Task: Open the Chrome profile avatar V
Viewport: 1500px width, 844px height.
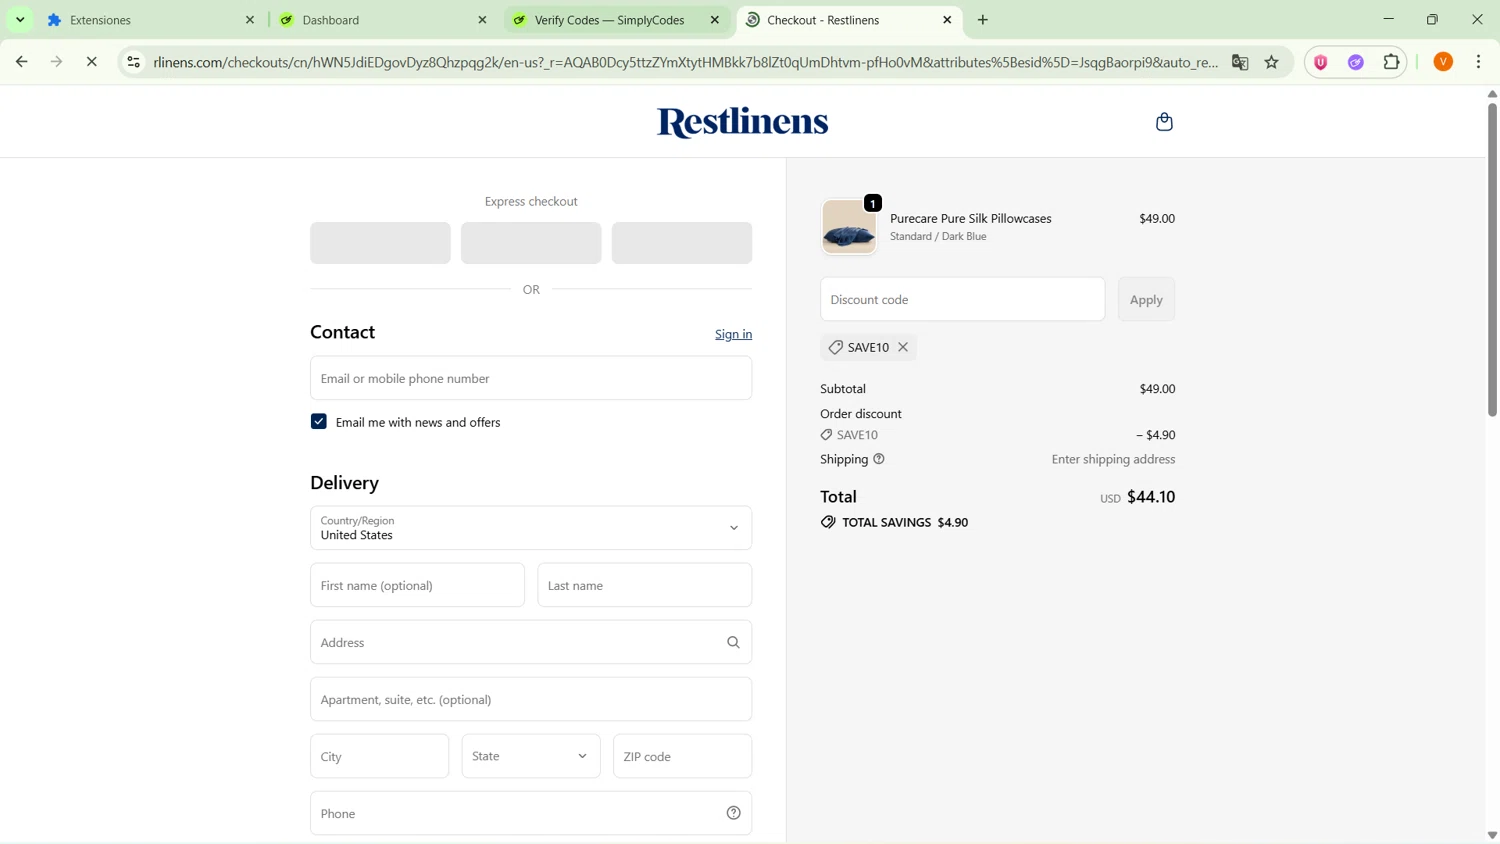Action: [1443, 62]
